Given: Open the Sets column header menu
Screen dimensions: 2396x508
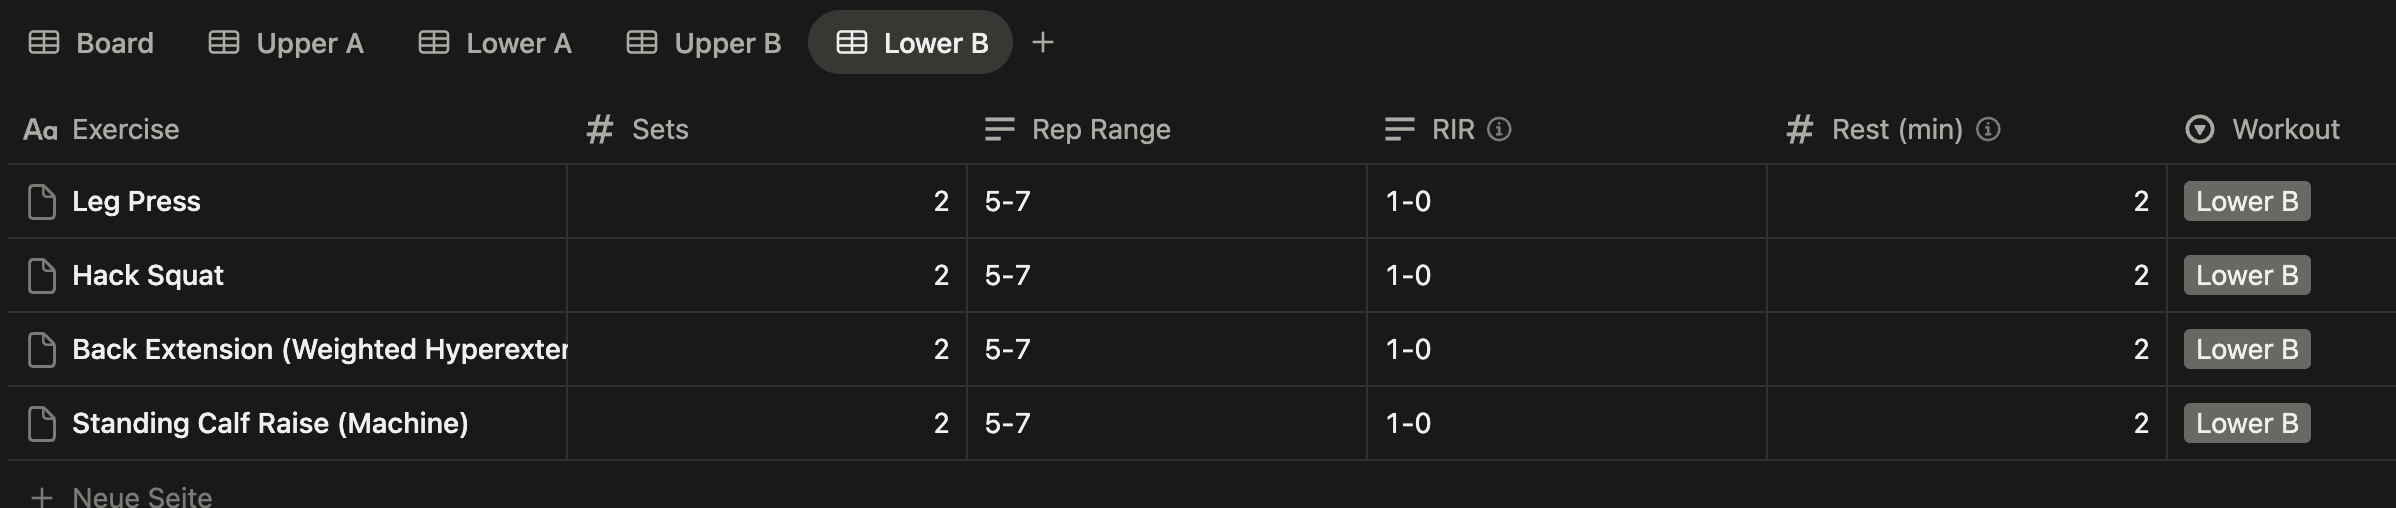Looking at the screenshot, I should (660, 129).
